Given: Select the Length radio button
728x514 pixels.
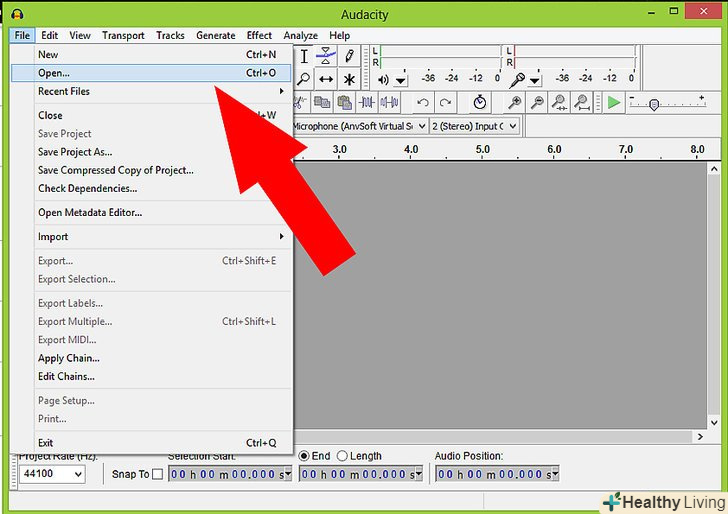Looking at the screenshot, I should [342, 456].
